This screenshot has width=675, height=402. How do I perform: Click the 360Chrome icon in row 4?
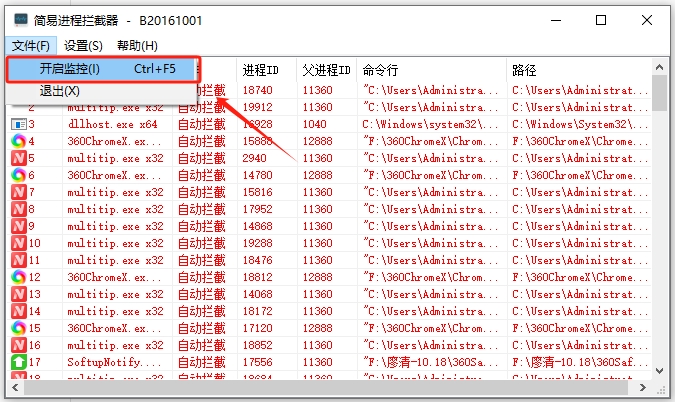click(19, 141)
